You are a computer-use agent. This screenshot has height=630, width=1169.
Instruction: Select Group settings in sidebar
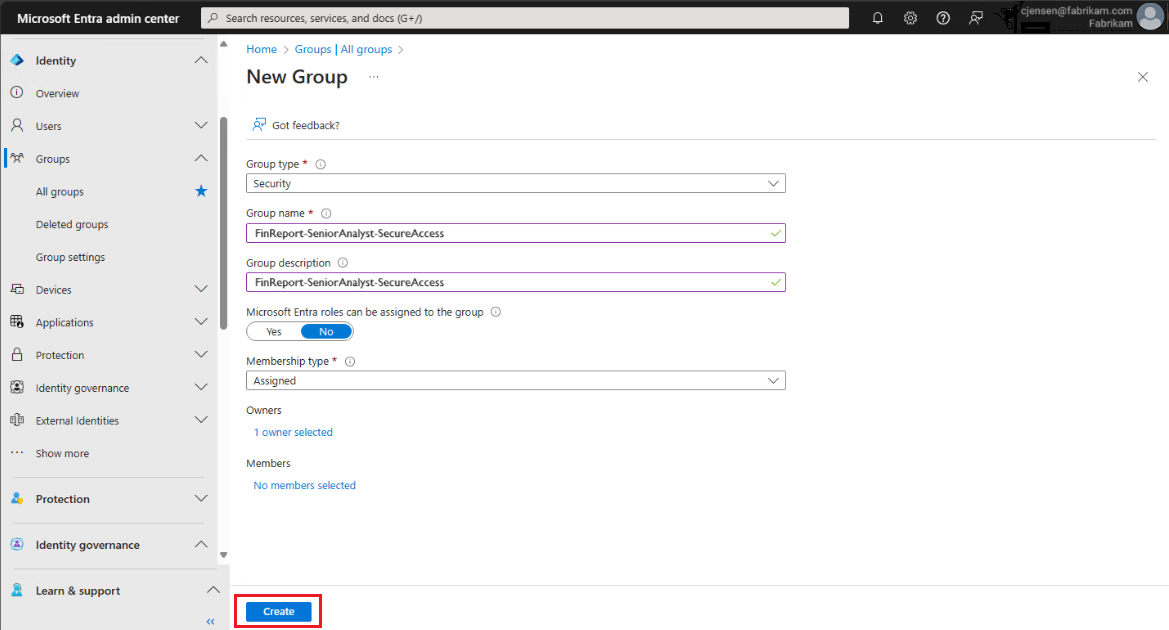point(70,257)
